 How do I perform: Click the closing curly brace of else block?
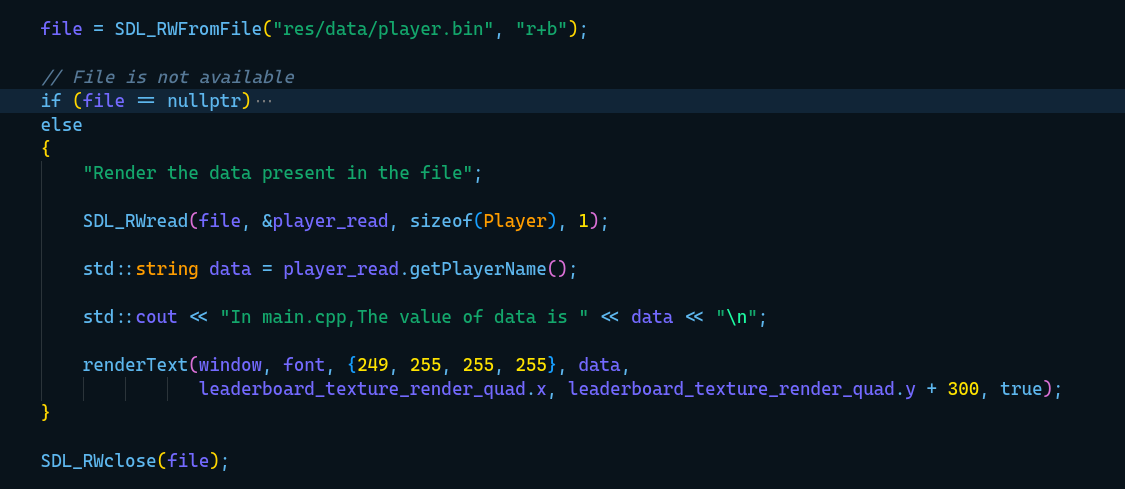(x=46, y=412)
